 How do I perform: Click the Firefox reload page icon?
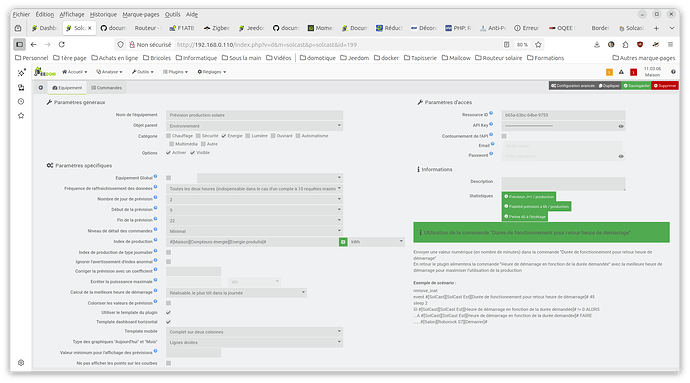(x=62, y=44)
